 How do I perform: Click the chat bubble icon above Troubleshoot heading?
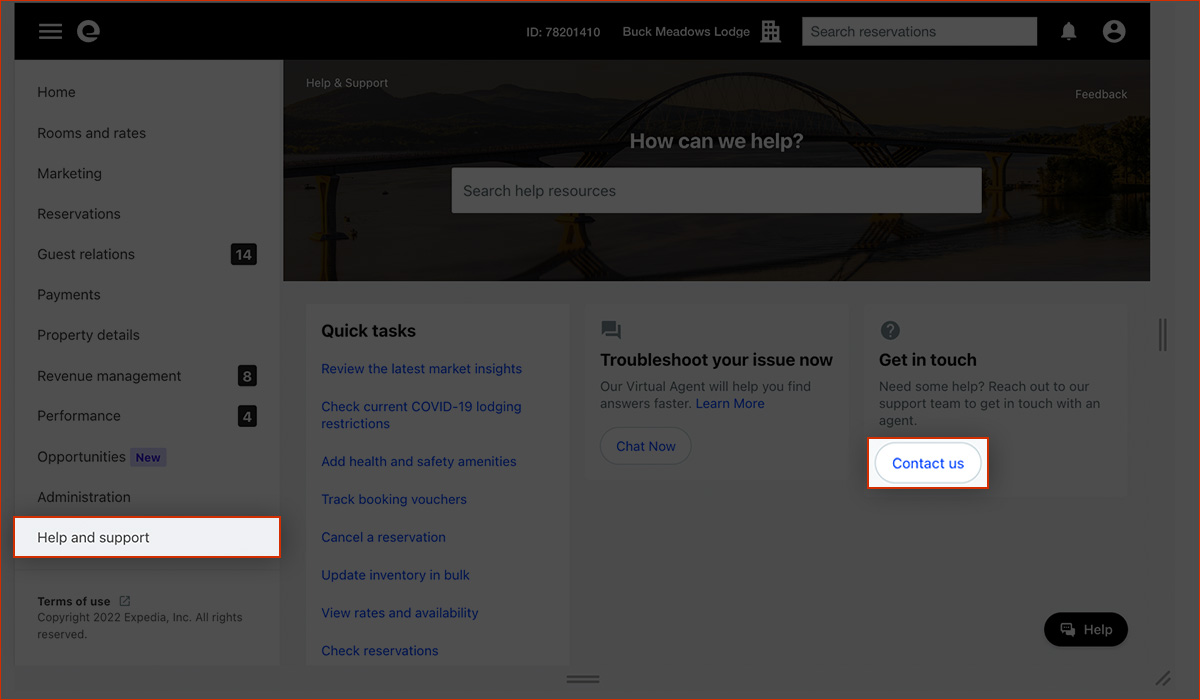pyautogui.click(x=611, y=330)
